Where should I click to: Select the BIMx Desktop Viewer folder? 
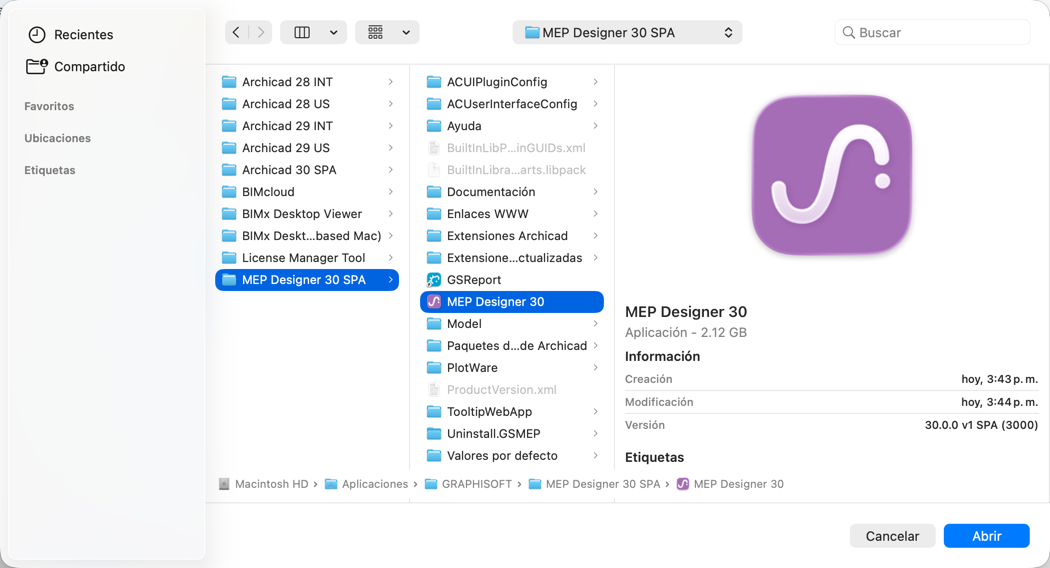click(x=307, y=214)
